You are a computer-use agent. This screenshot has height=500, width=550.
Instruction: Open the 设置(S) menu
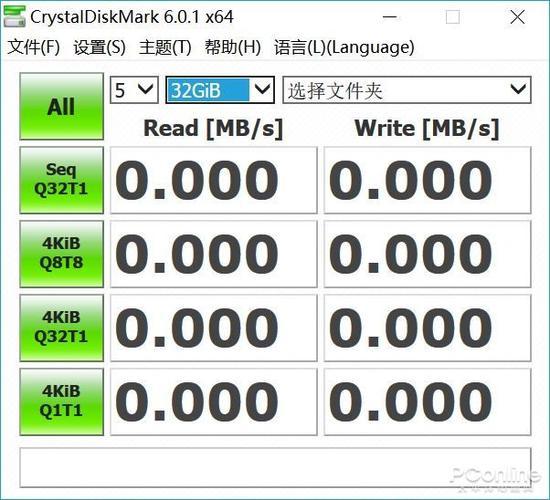99,47
